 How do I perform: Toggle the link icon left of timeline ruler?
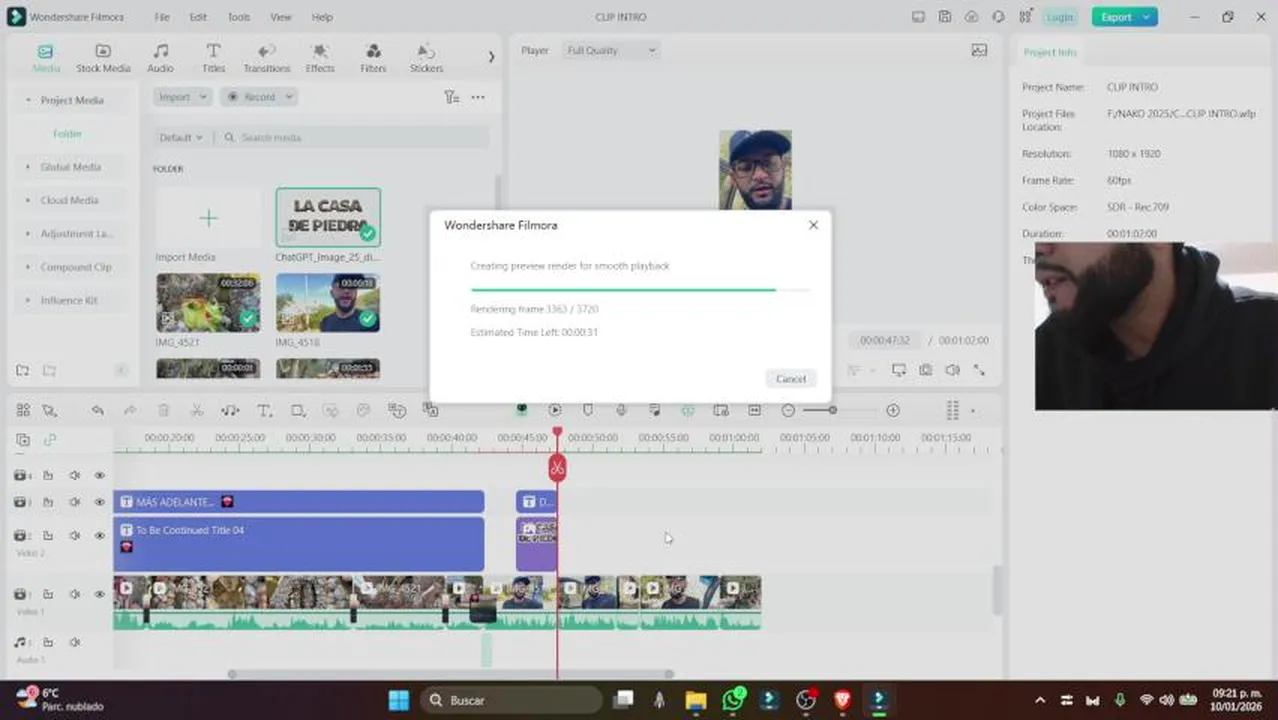coord(49,439)
